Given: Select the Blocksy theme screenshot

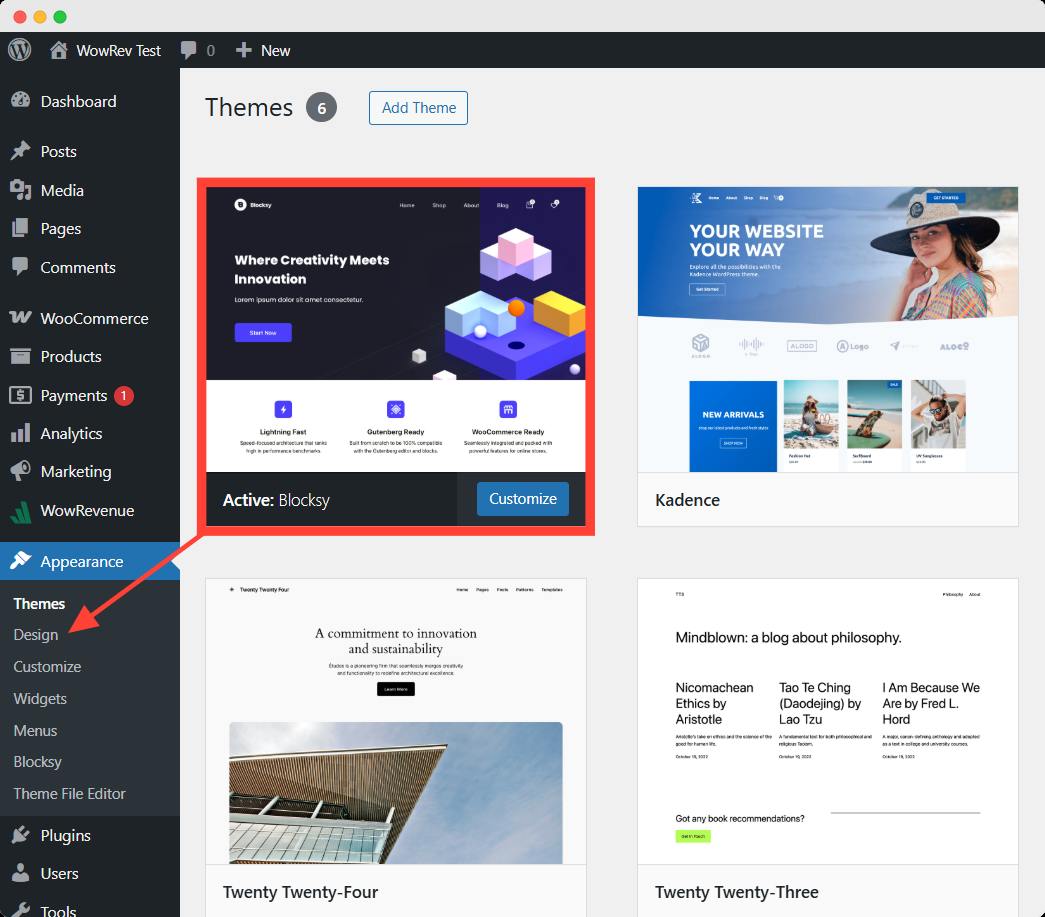Looking at the screenshot, I should click(x=396, y=330).
